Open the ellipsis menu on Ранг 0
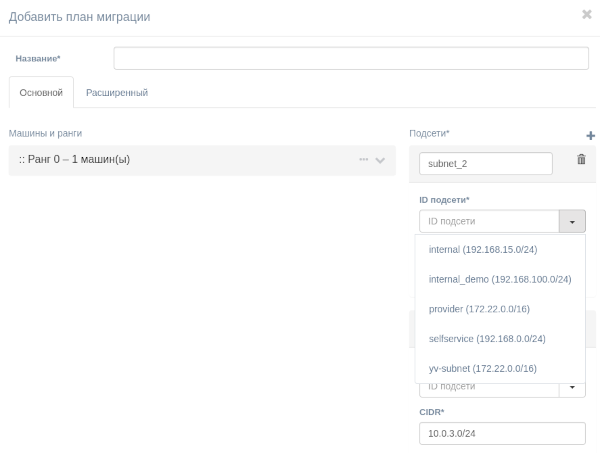600x453 pixels. (x=363, y=160)
